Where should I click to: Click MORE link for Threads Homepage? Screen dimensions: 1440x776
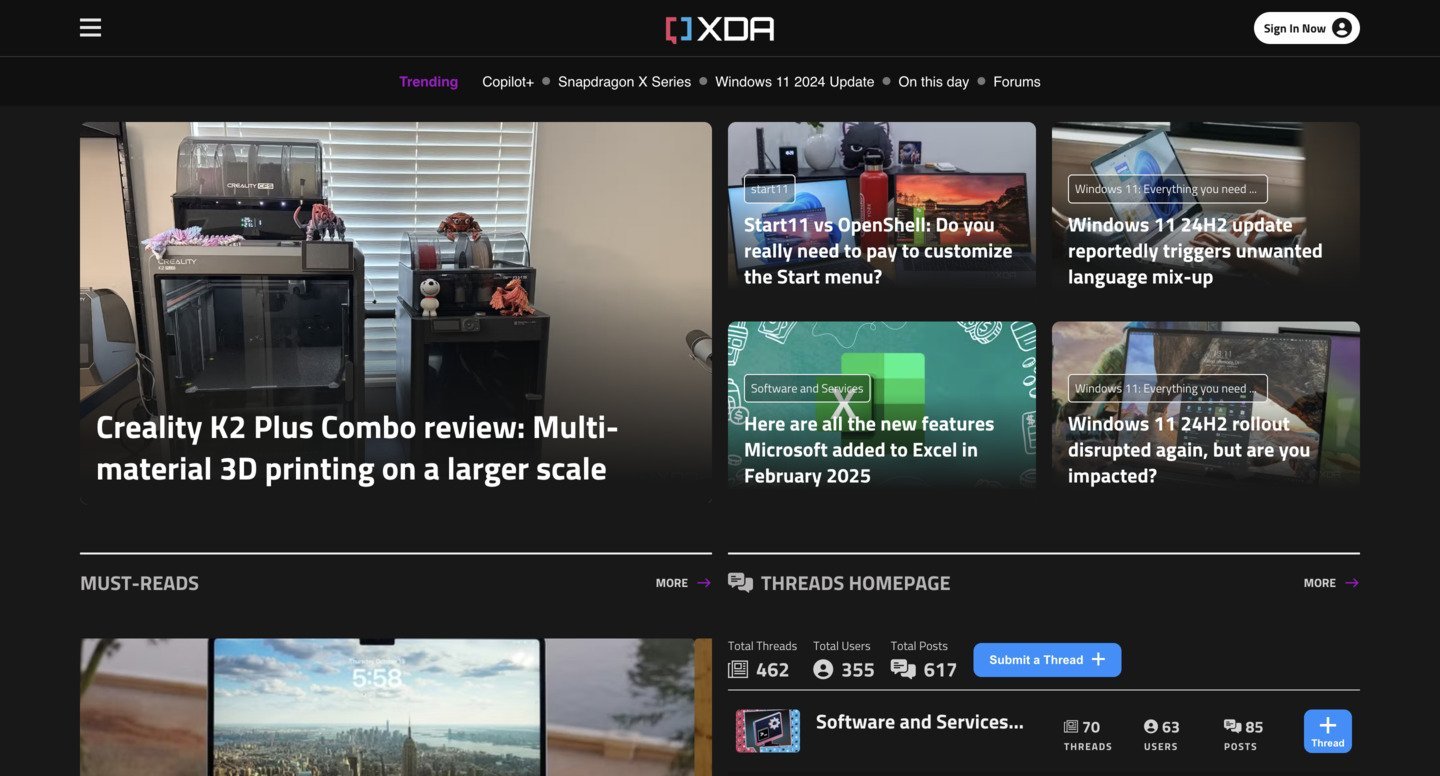tap(1331, 583)
